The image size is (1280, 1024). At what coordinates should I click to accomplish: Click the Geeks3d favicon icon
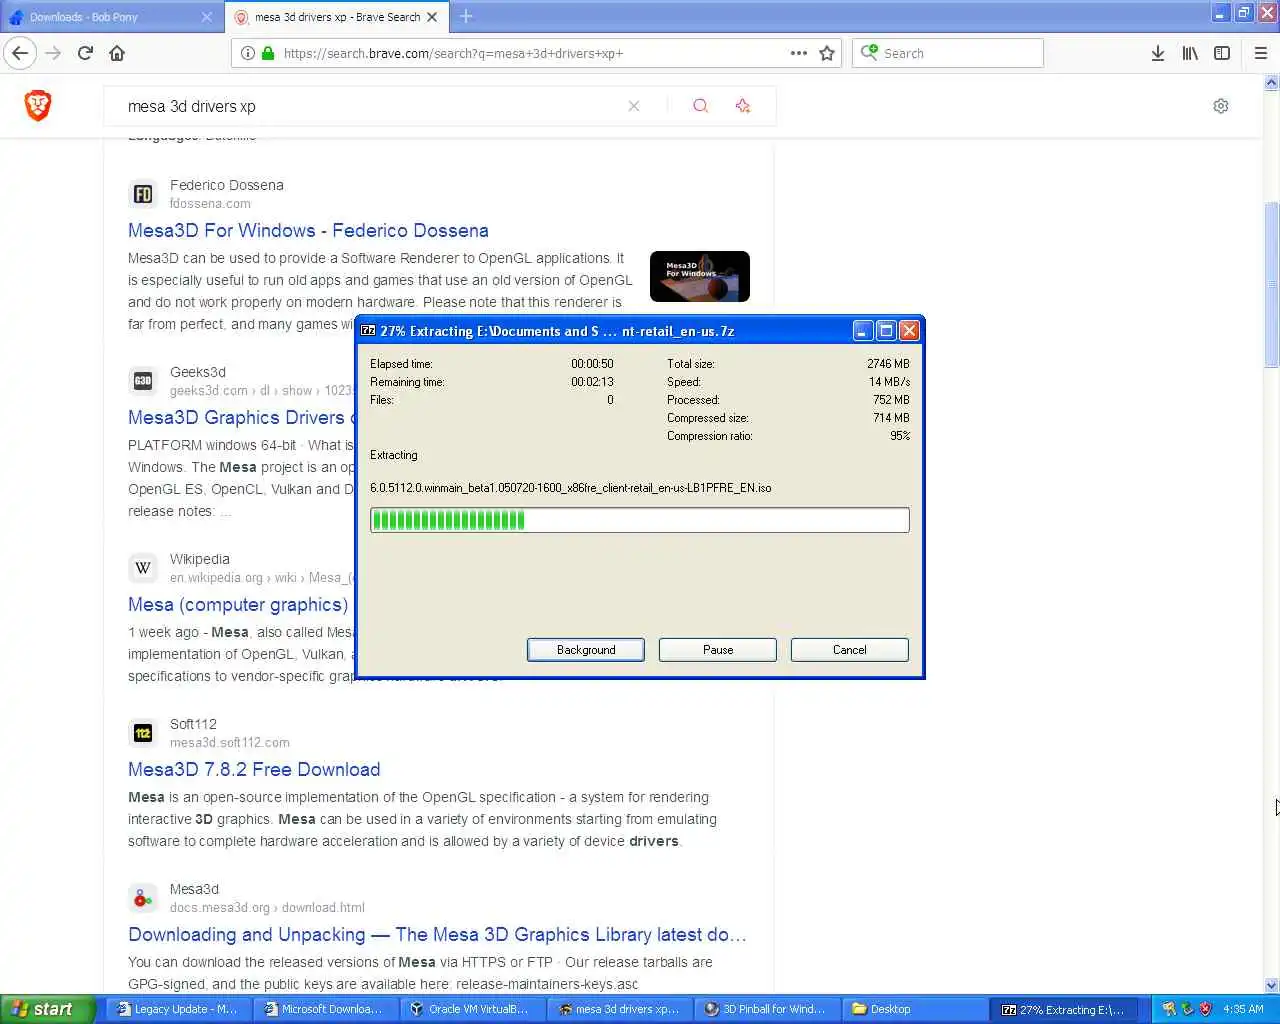coord(143,381)
